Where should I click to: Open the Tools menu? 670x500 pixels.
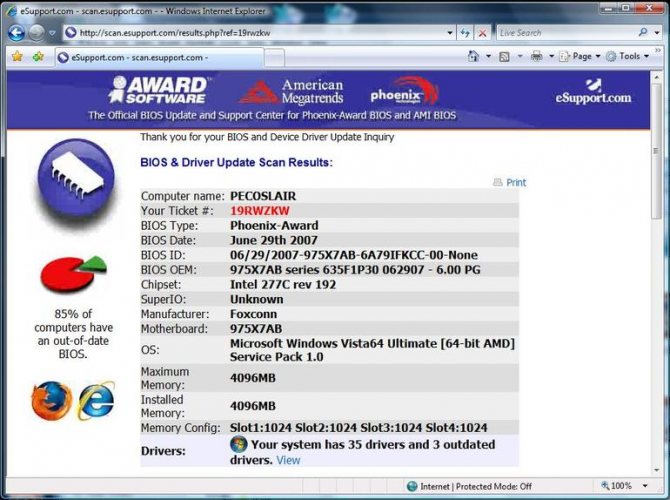pos(628,56)
